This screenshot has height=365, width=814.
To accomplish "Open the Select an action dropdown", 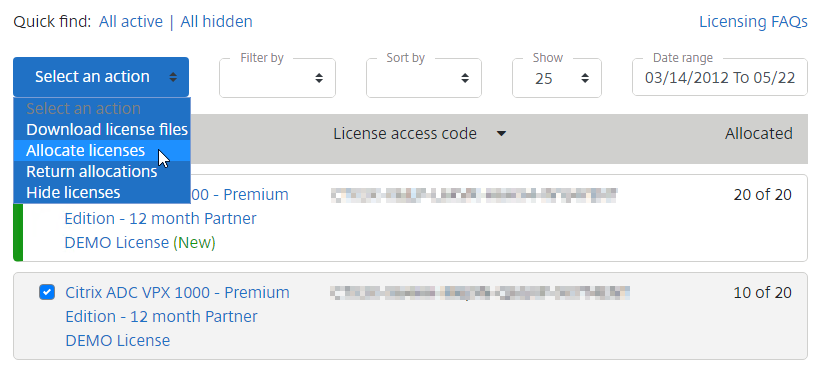I will [101, 77].
